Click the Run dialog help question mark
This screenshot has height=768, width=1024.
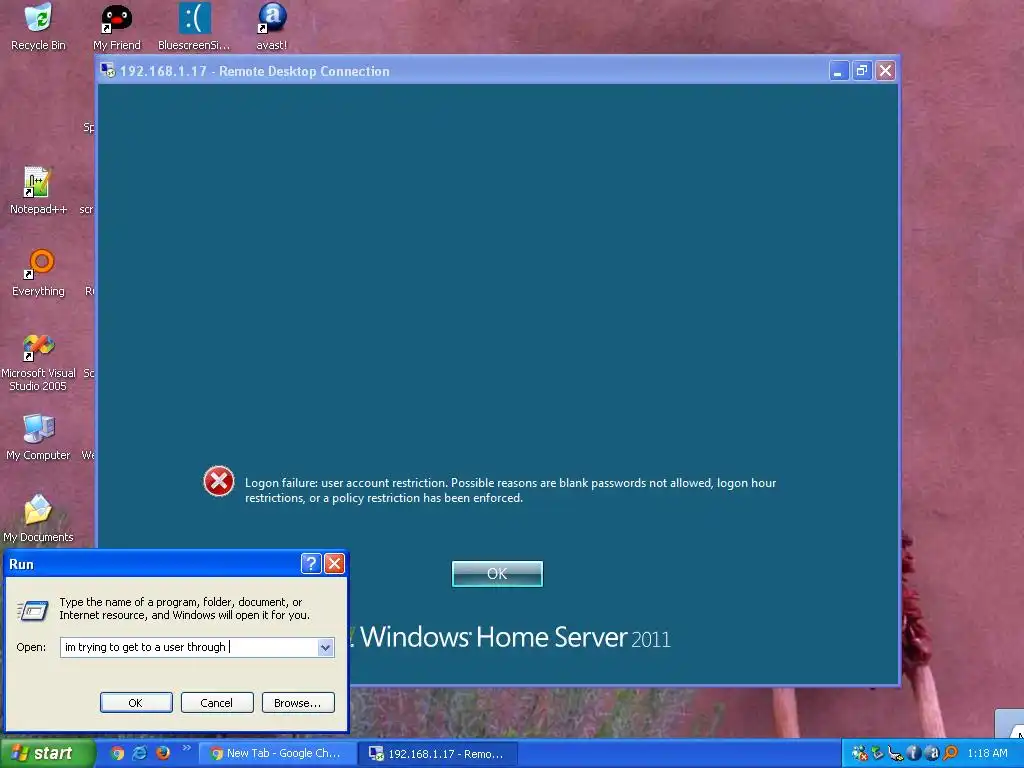click(x=311, y=563)
